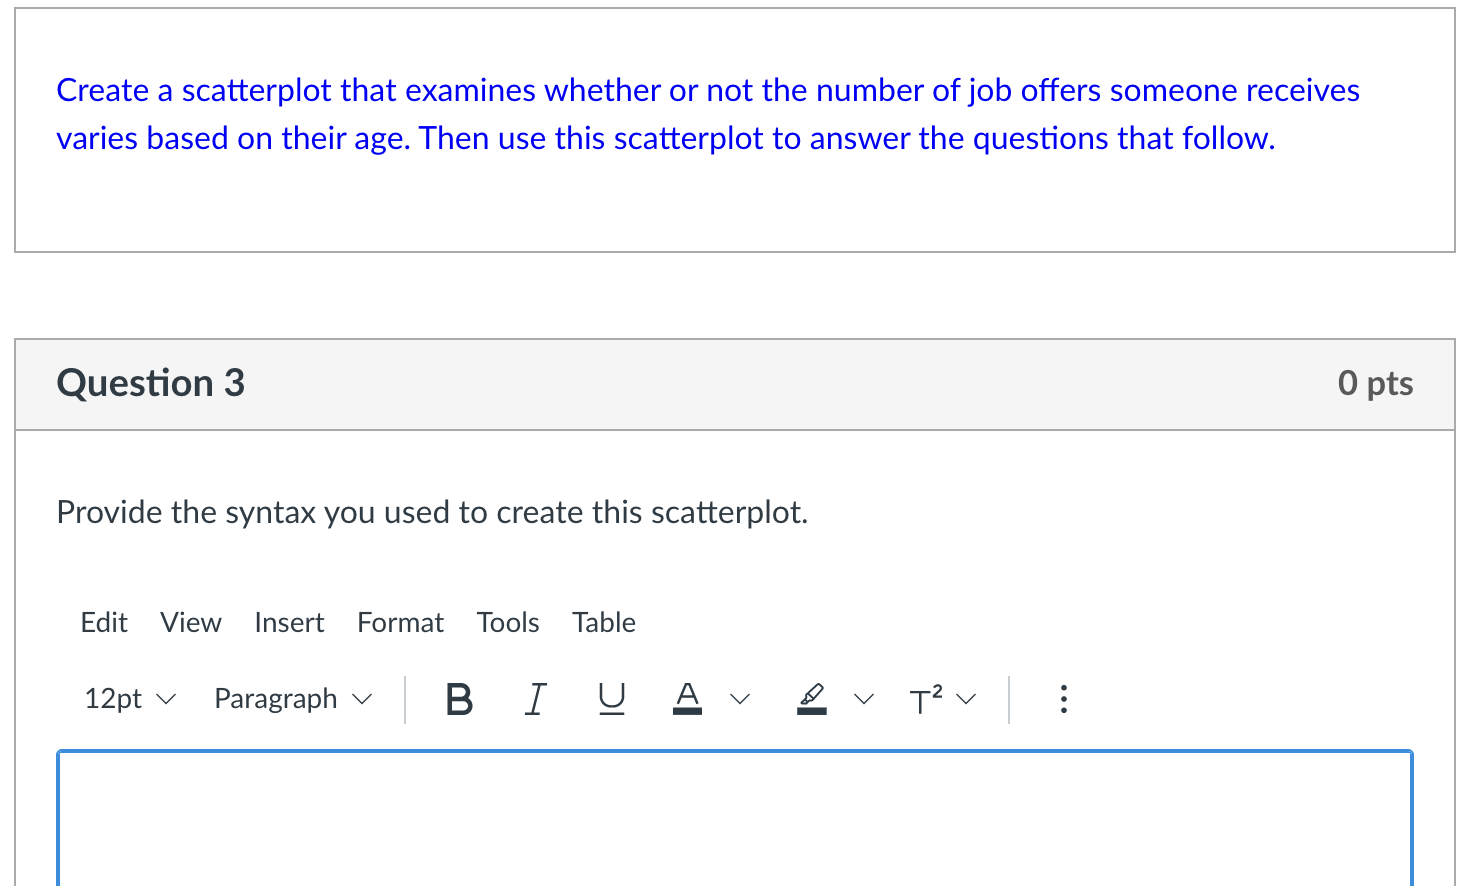Open the Tools menu
1476x886 pixels.
click(x=508, y=622)
